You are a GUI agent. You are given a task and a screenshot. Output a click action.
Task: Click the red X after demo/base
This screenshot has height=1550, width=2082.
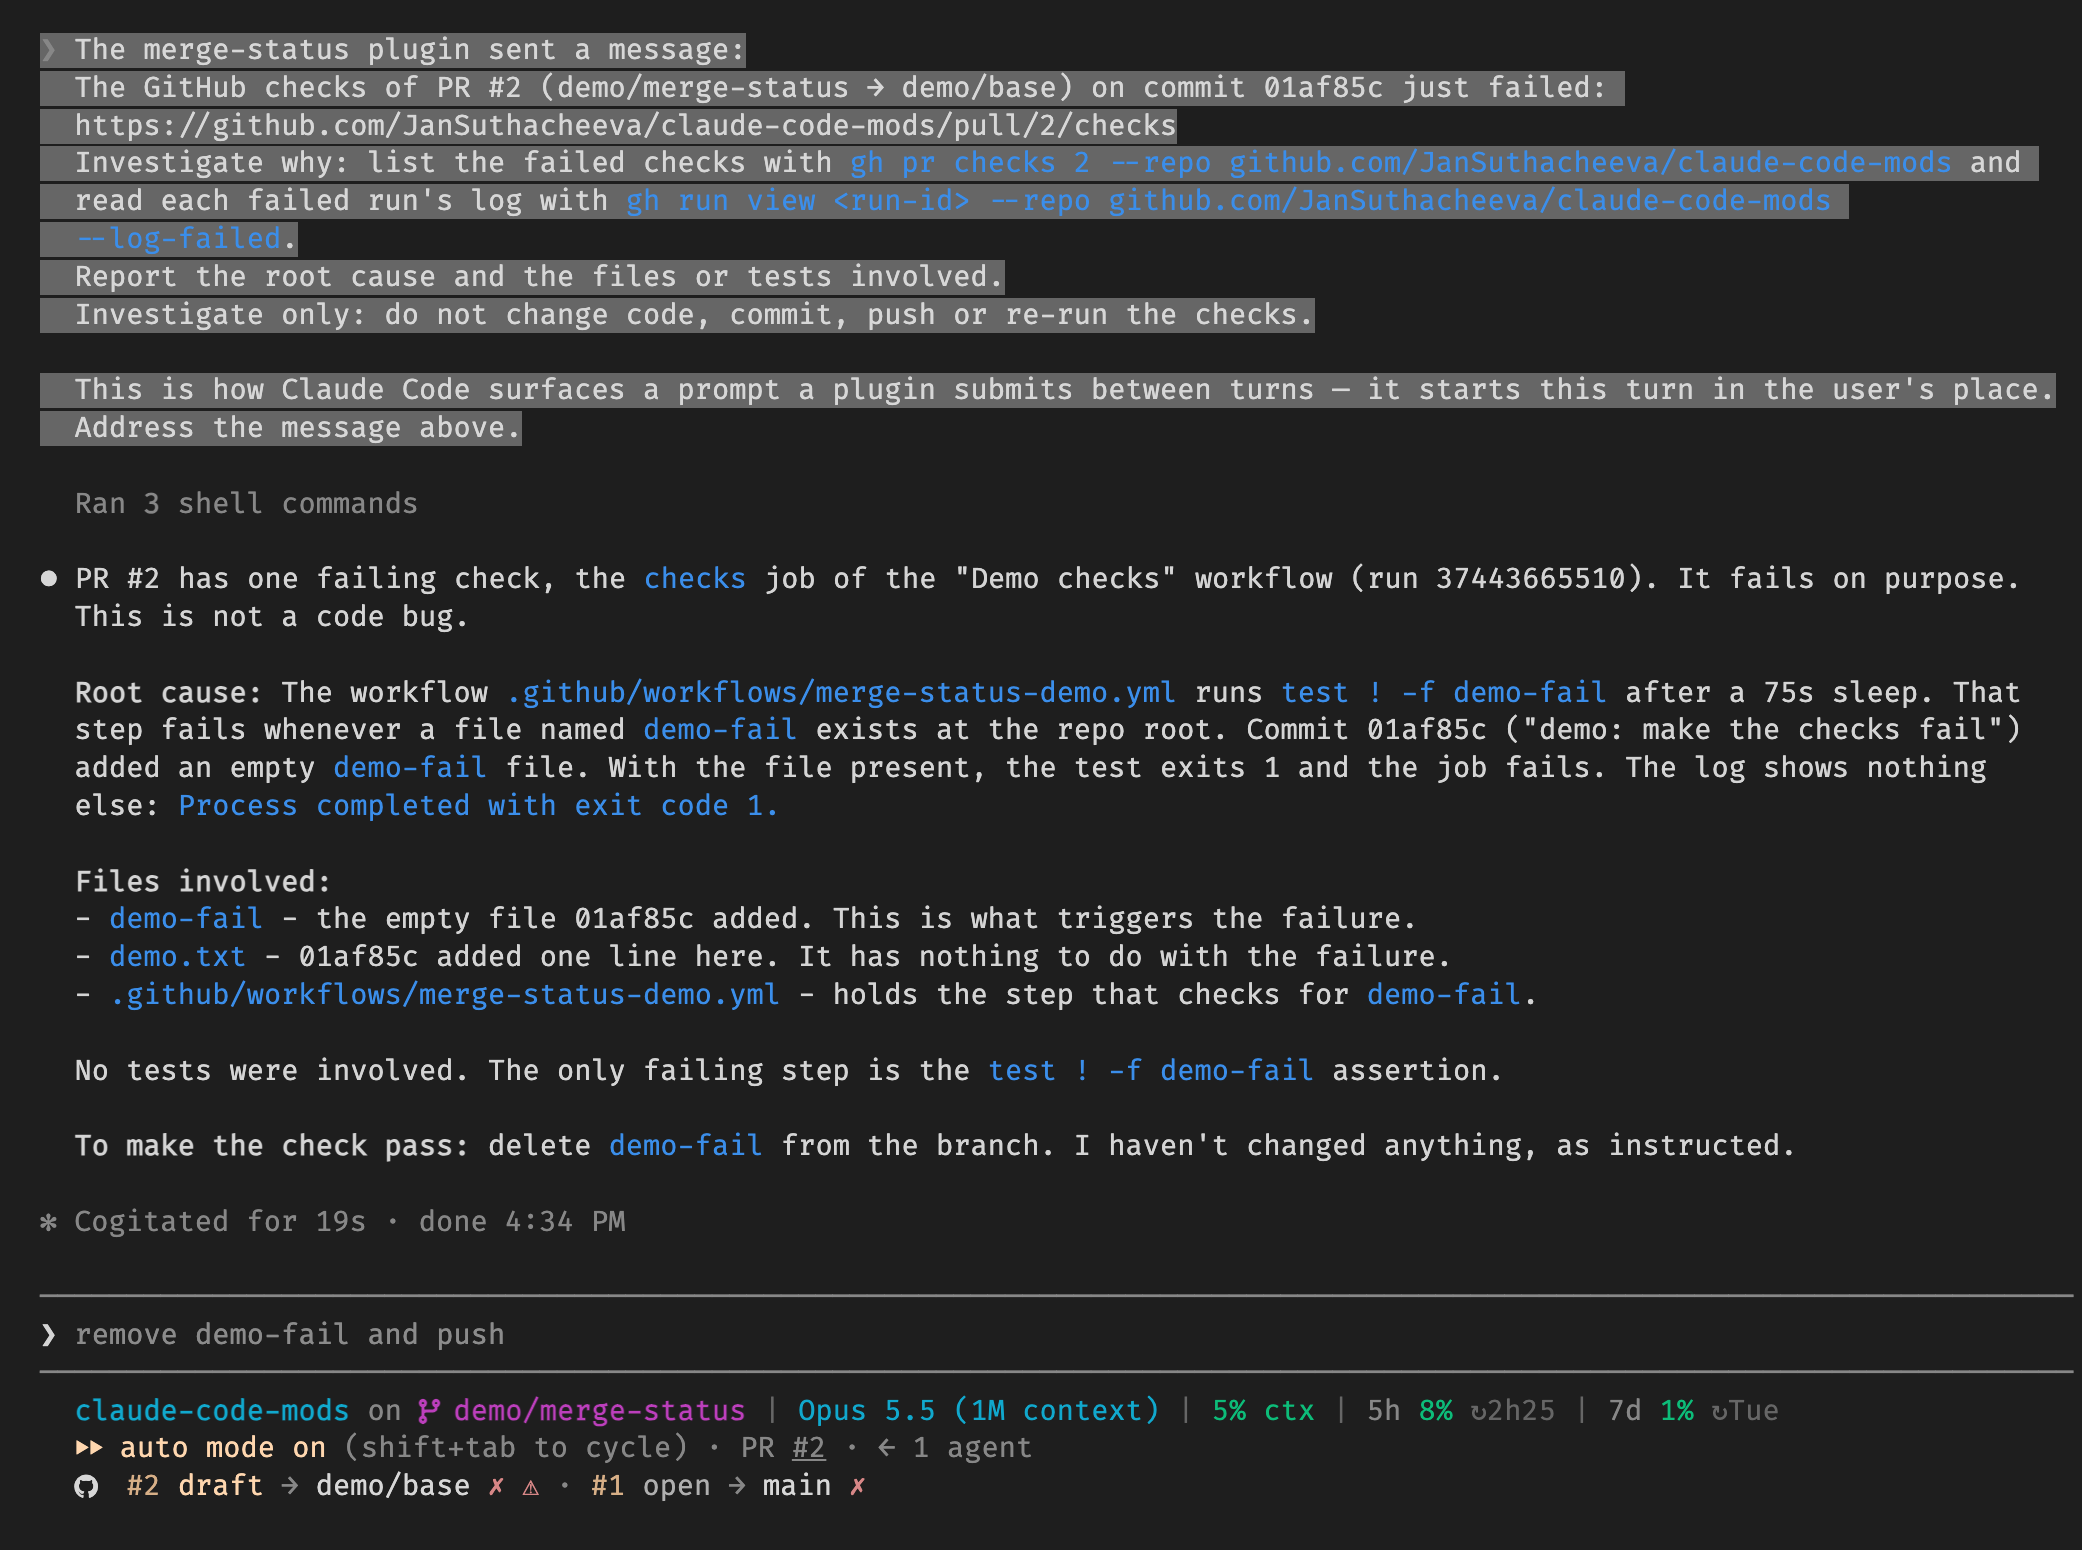(496, 1486)
